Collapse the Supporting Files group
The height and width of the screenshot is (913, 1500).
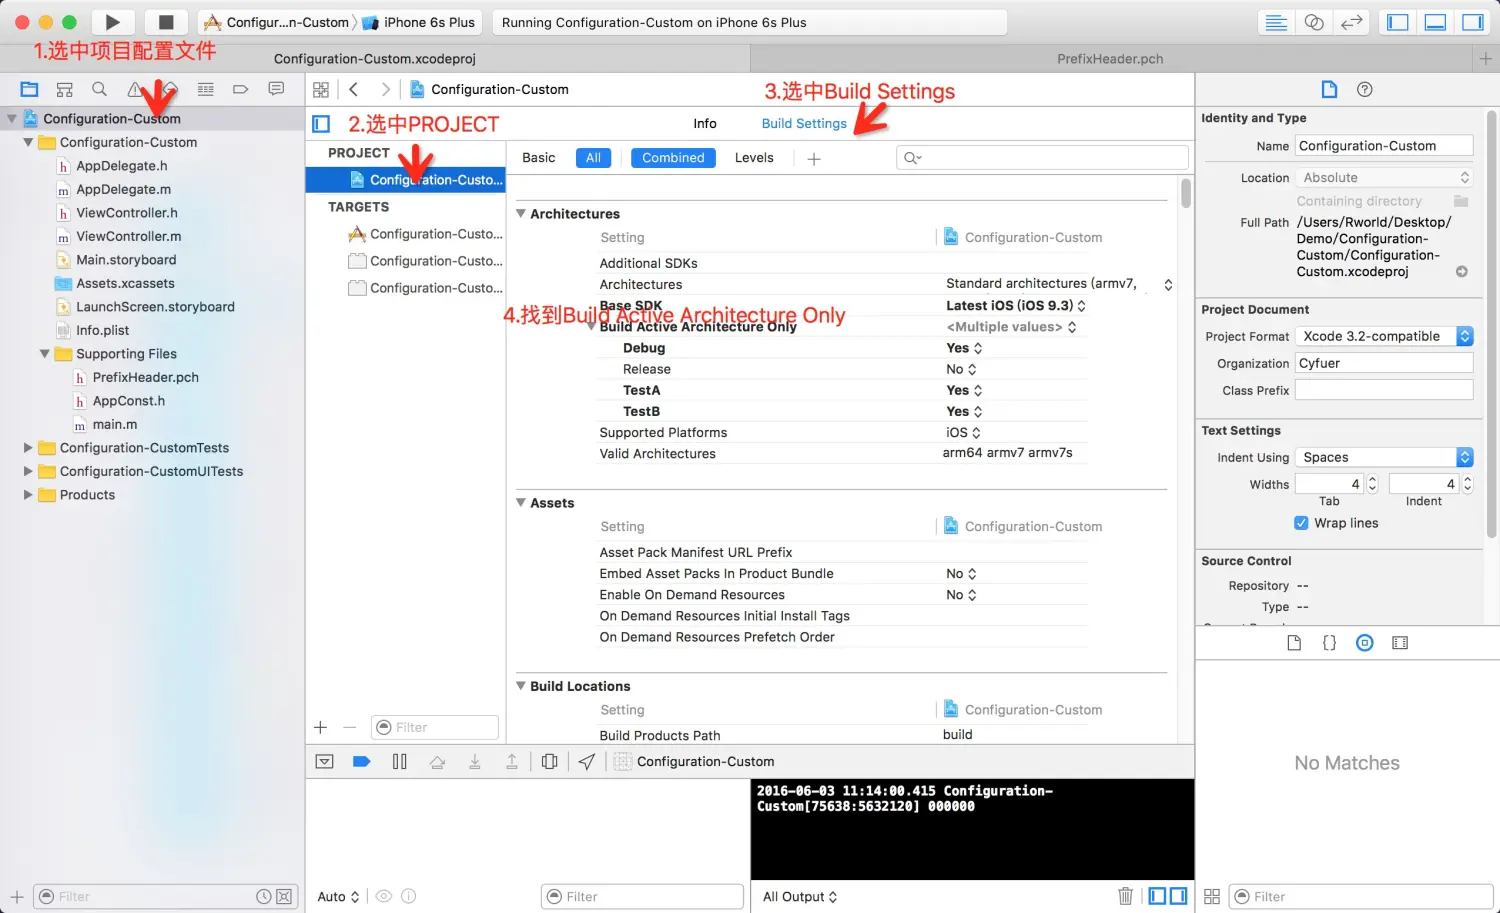coord(45,354)
